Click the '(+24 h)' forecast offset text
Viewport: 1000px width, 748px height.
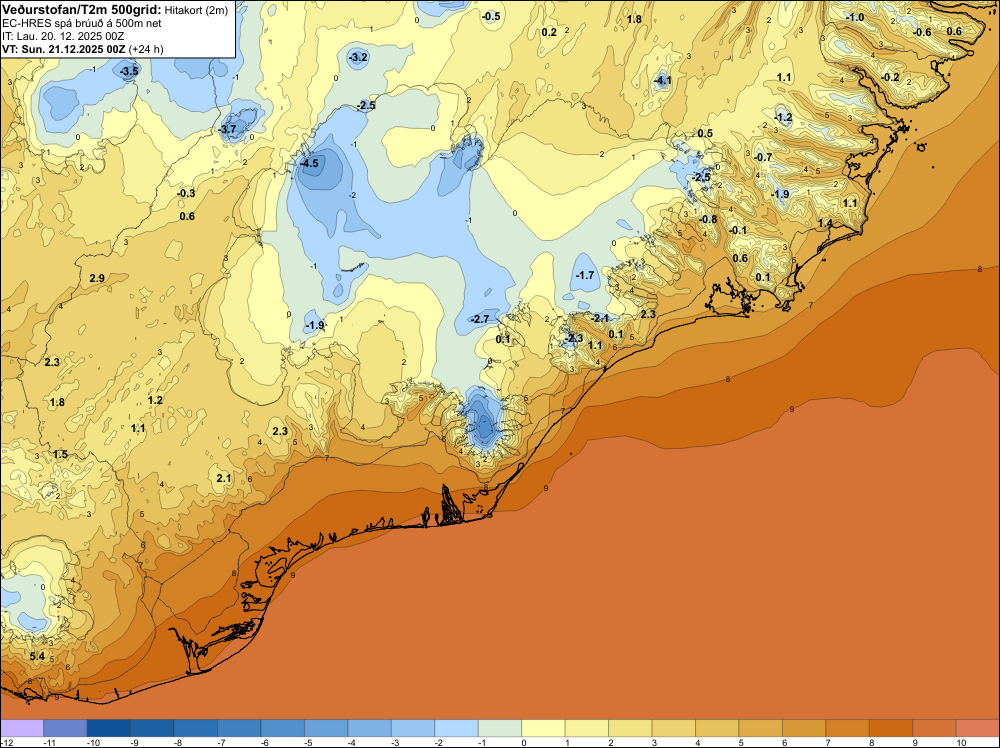click(146, 49)
